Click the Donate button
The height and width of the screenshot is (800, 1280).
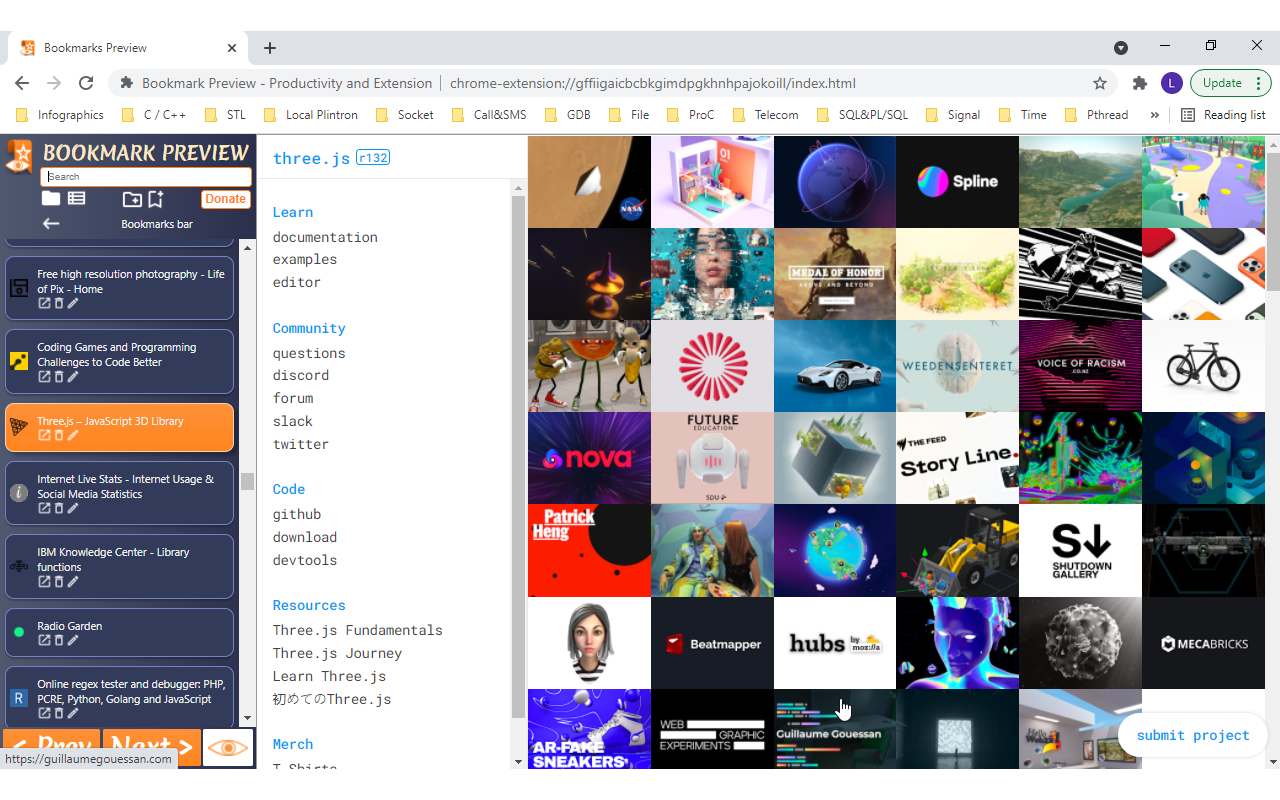coord(225,198)
